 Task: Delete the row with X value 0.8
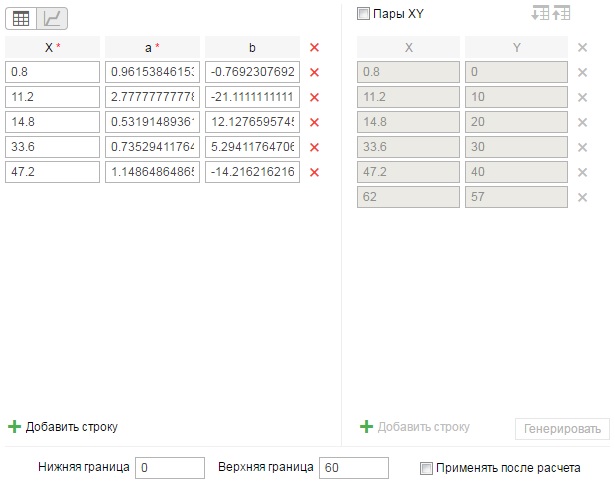[x=314, y=72]
